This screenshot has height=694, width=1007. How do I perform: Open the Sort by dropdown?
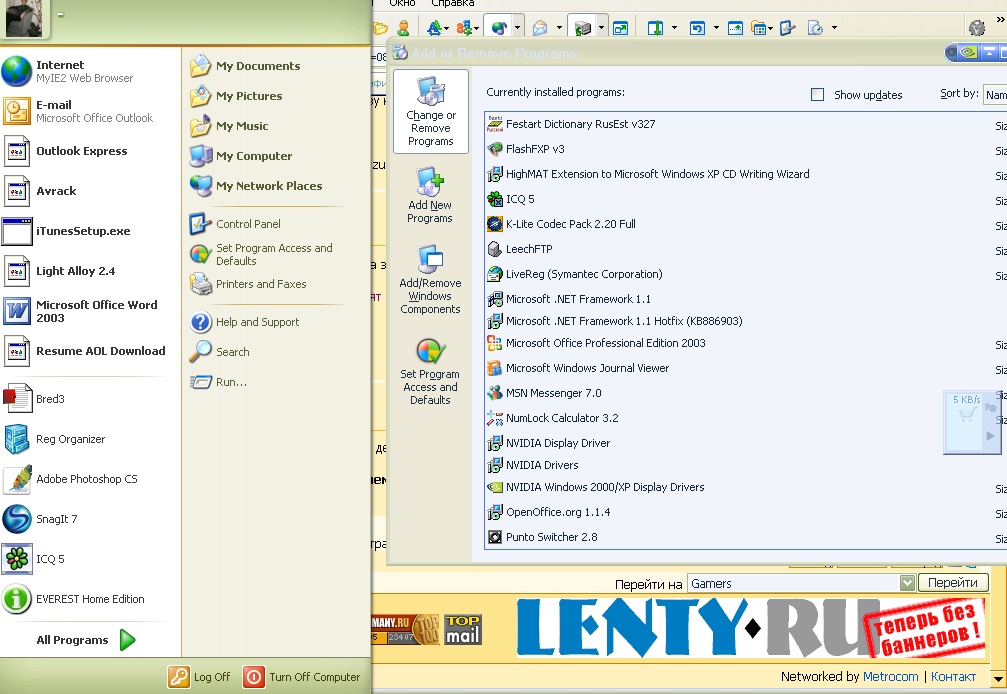coord(994,95)
